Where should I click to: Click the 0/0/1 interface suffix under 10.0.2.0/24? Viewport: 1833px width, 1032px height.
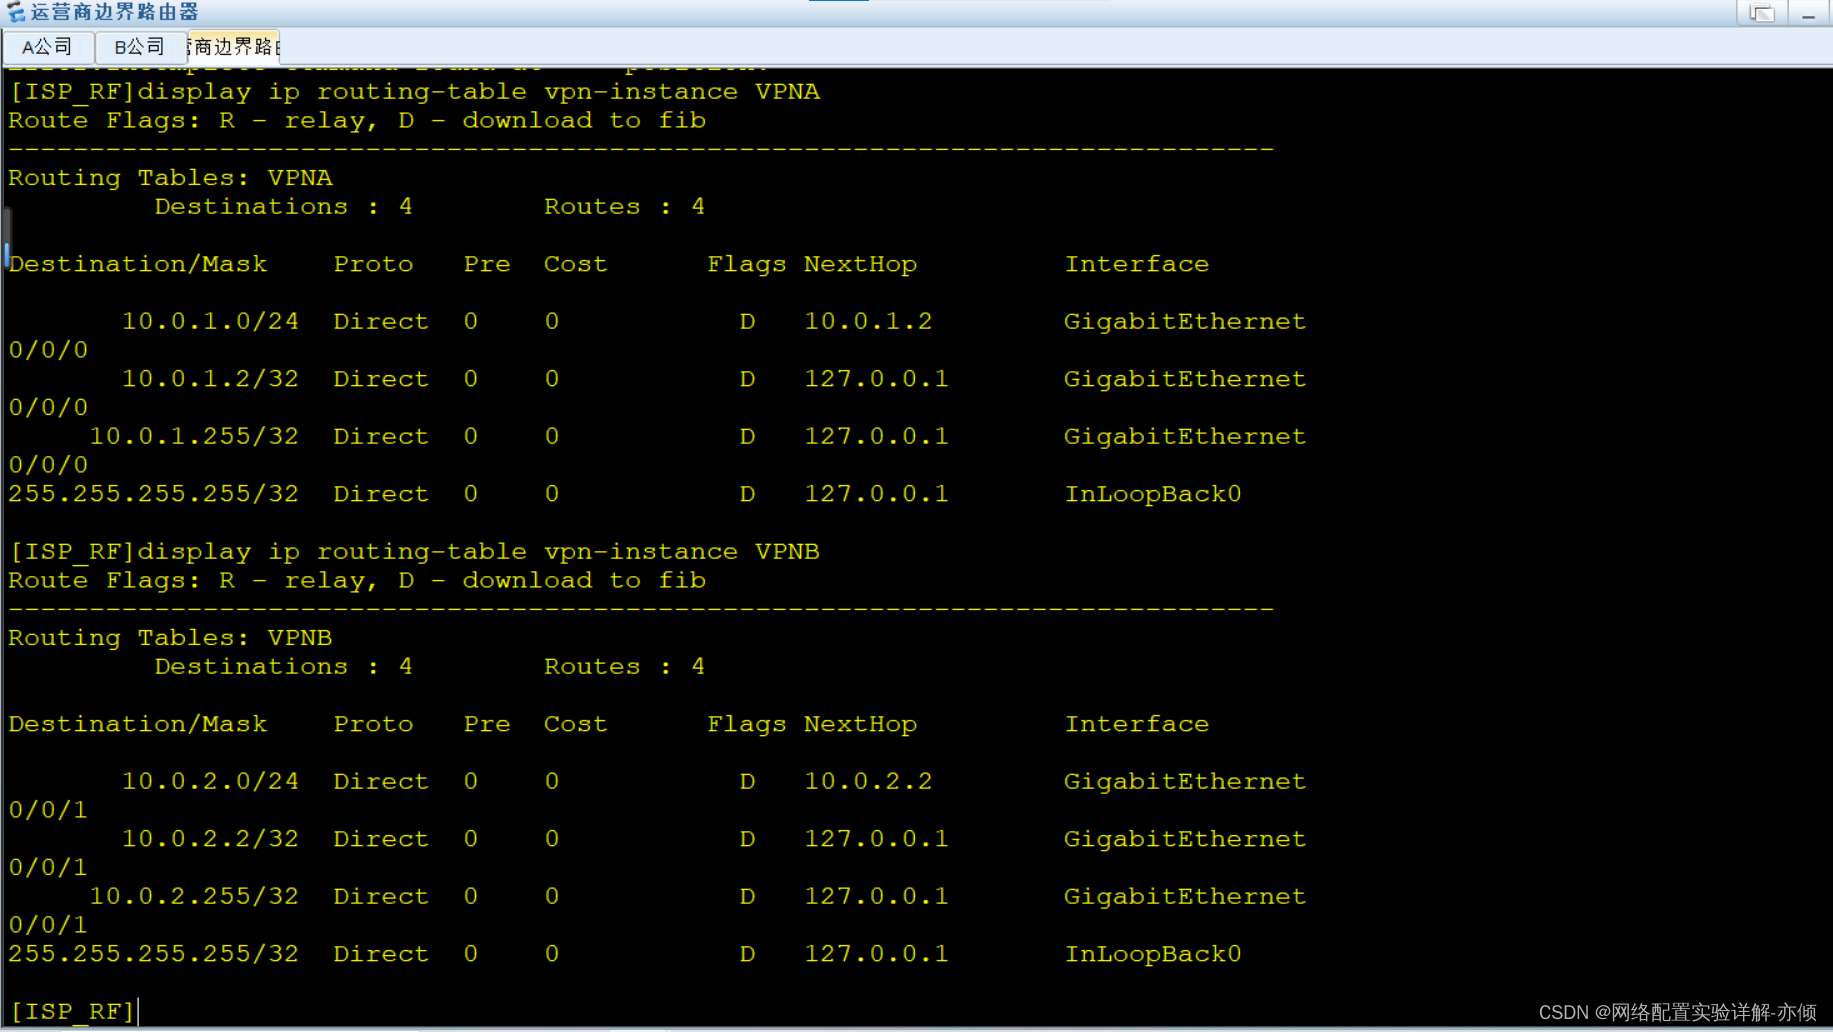pyautogui.click(x=48, y=810)
